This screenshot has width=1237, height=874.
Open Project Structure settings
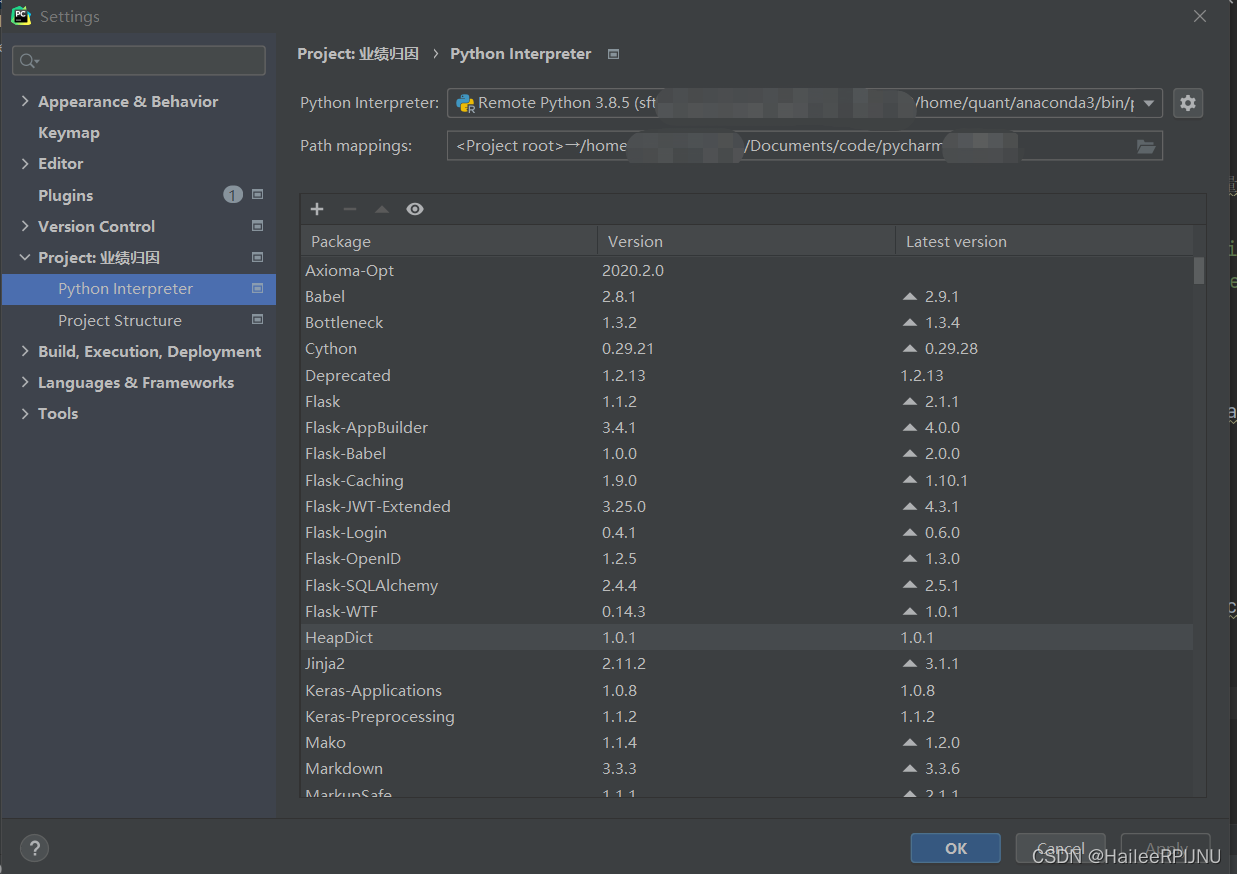[120, 320]
